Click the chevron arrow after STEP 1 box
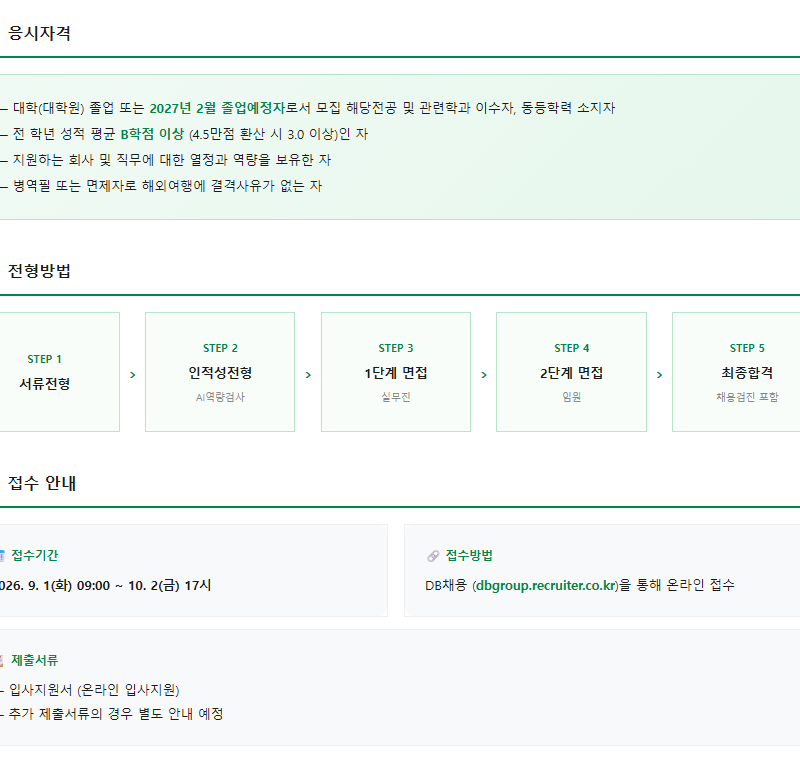This screenshot has height=766, width=800. pos(133,375)
